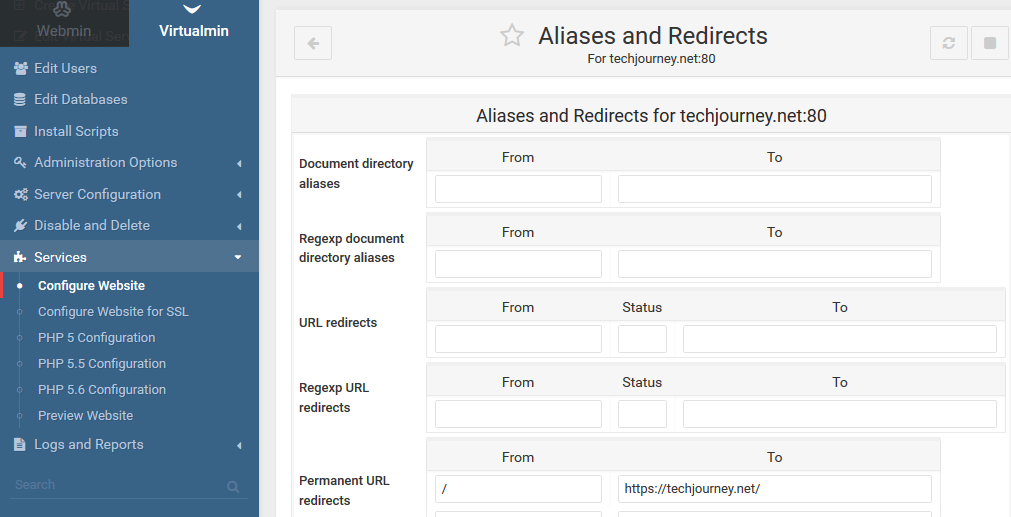This screenshot has height=517, width=1011.
Task: Focus URL redirects From field
Action: pyautogui.click(x=518, y=339)
